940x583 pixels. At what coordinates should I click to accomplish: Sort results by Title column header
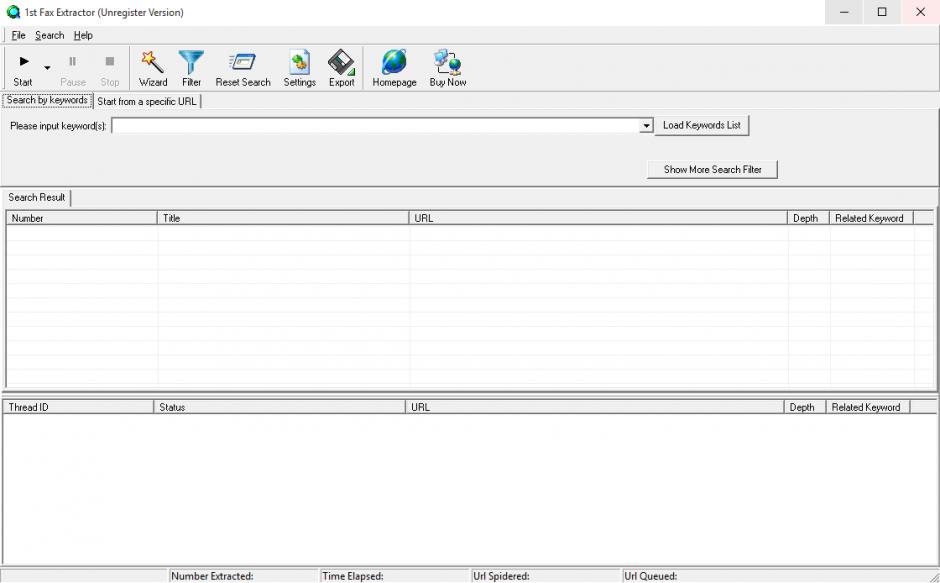tap(283, 218)
